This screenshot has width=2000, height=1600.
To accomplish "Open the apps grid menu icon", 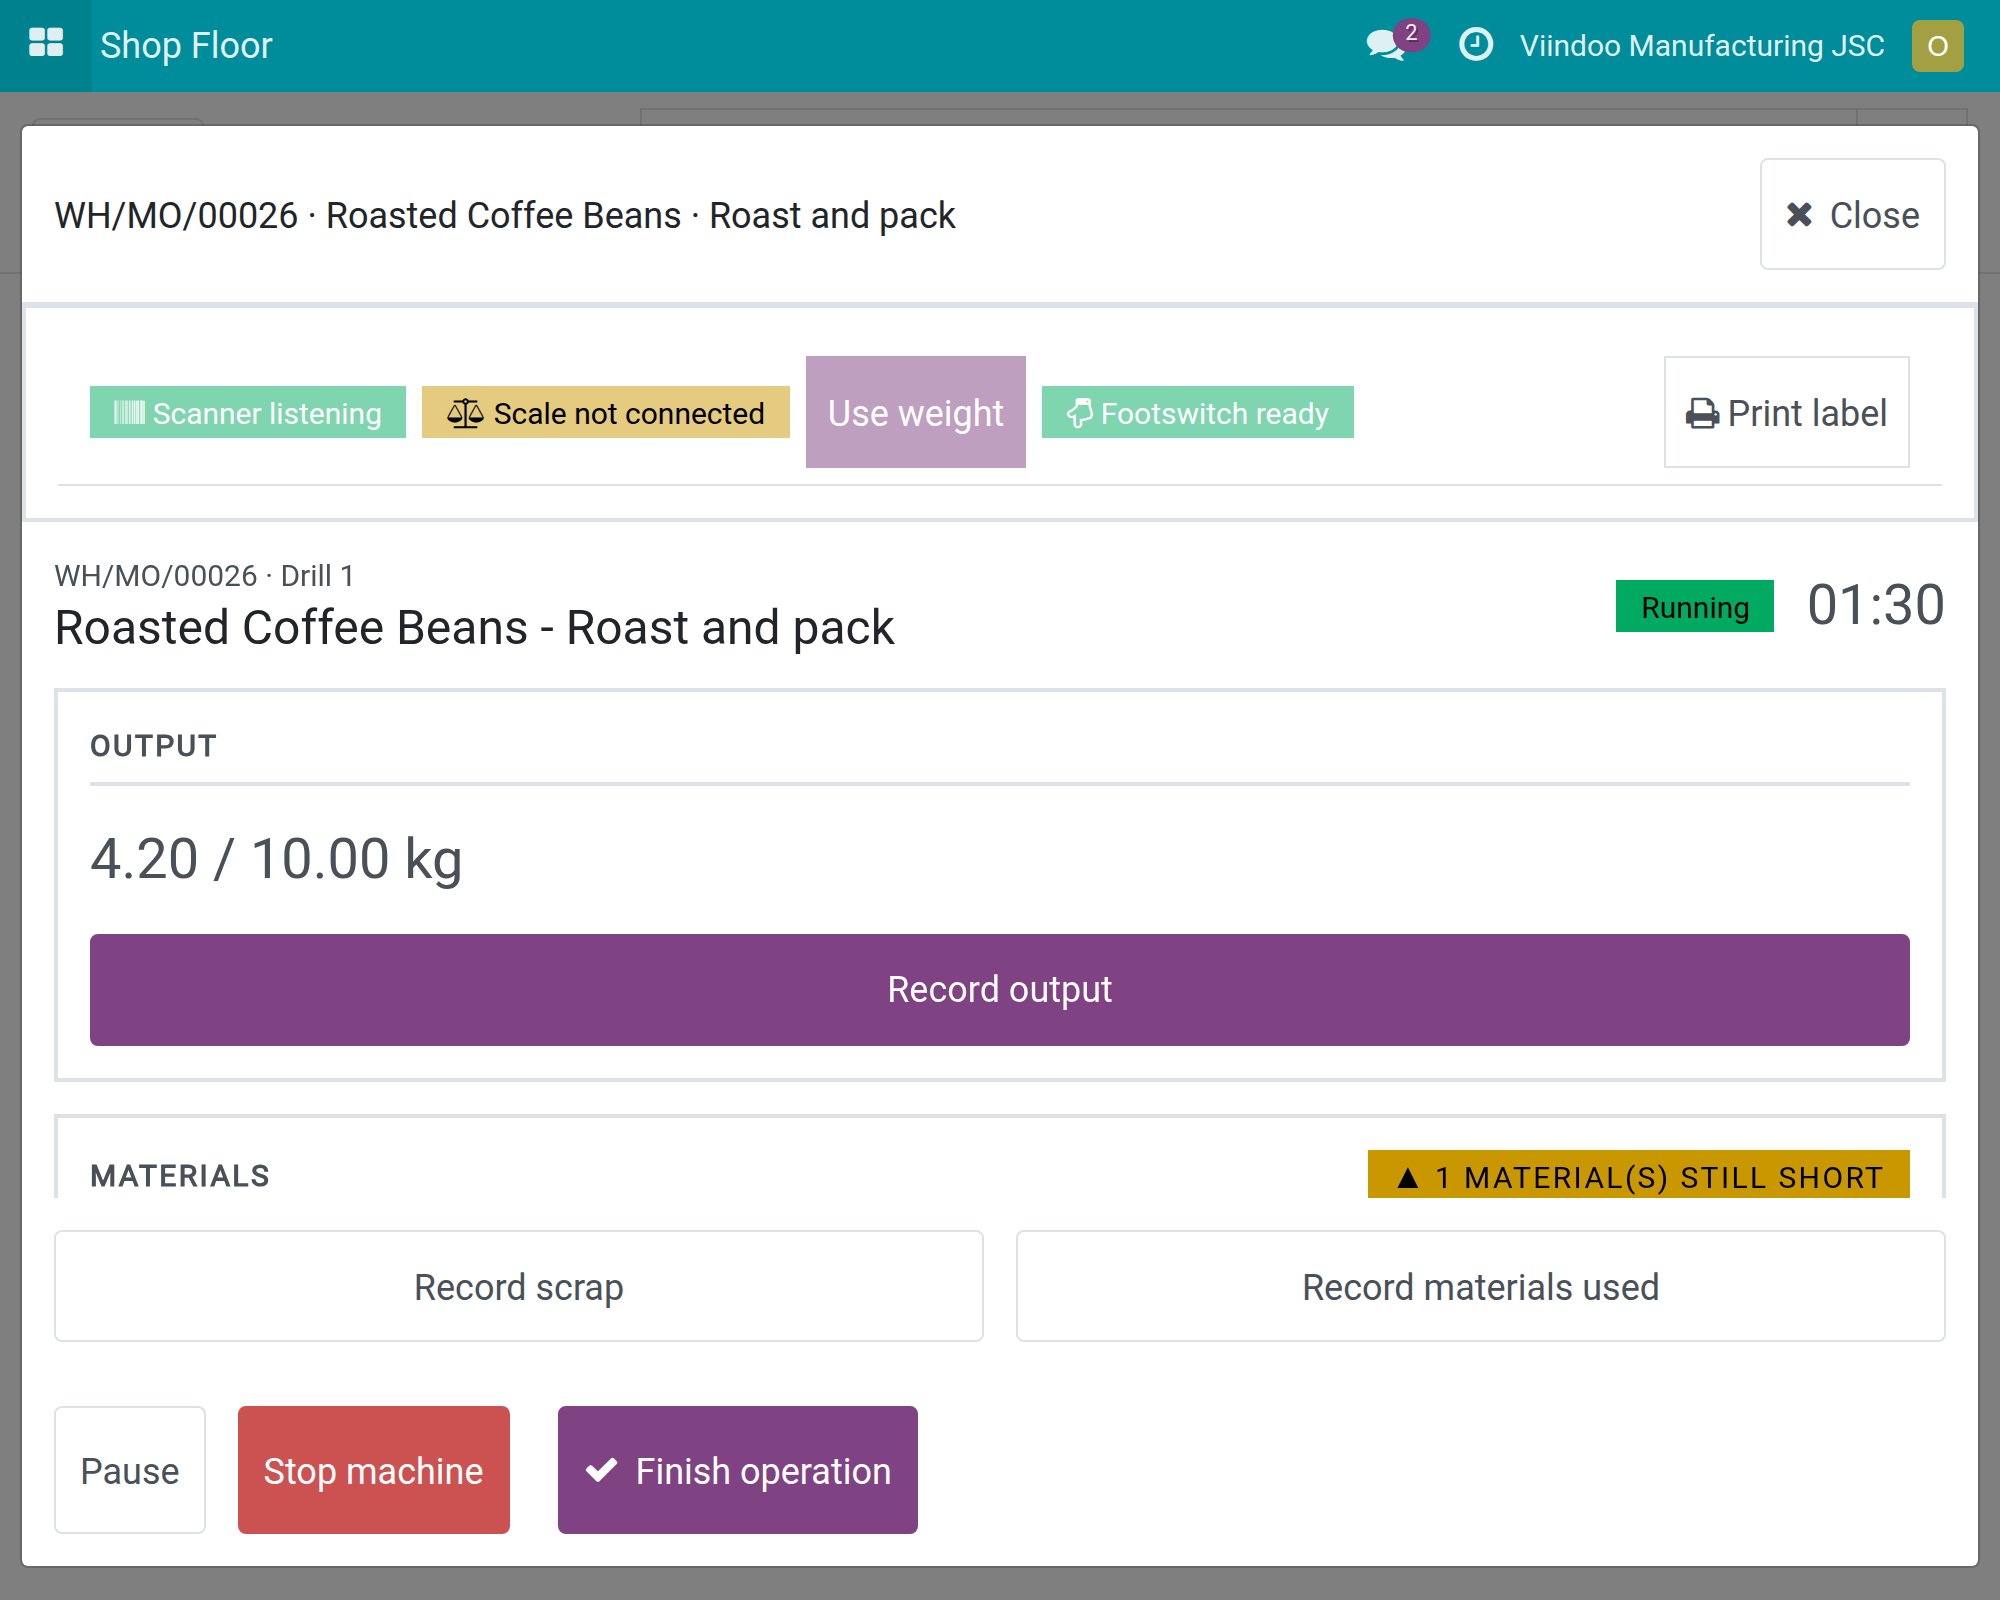I will [x=46, y=45].
